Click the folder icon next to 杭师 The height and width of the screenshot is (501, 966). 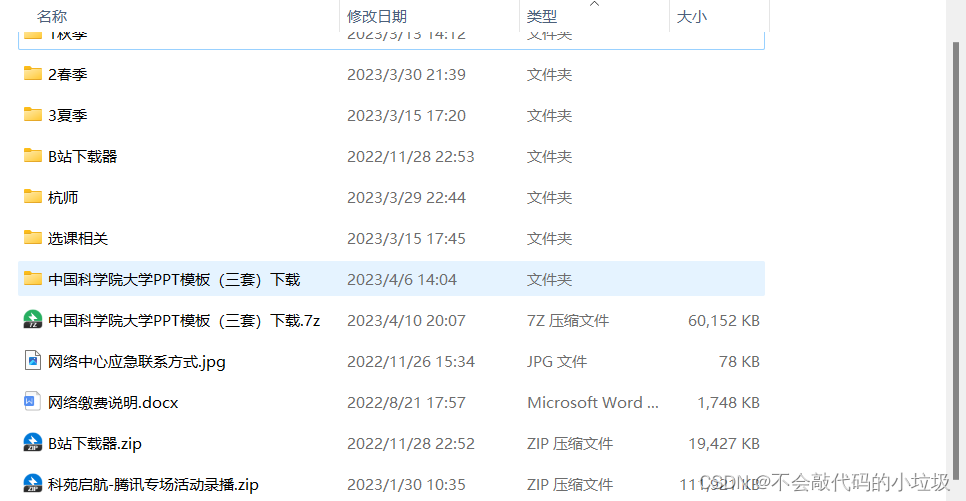pyautogui.click(x=33, y=197)
